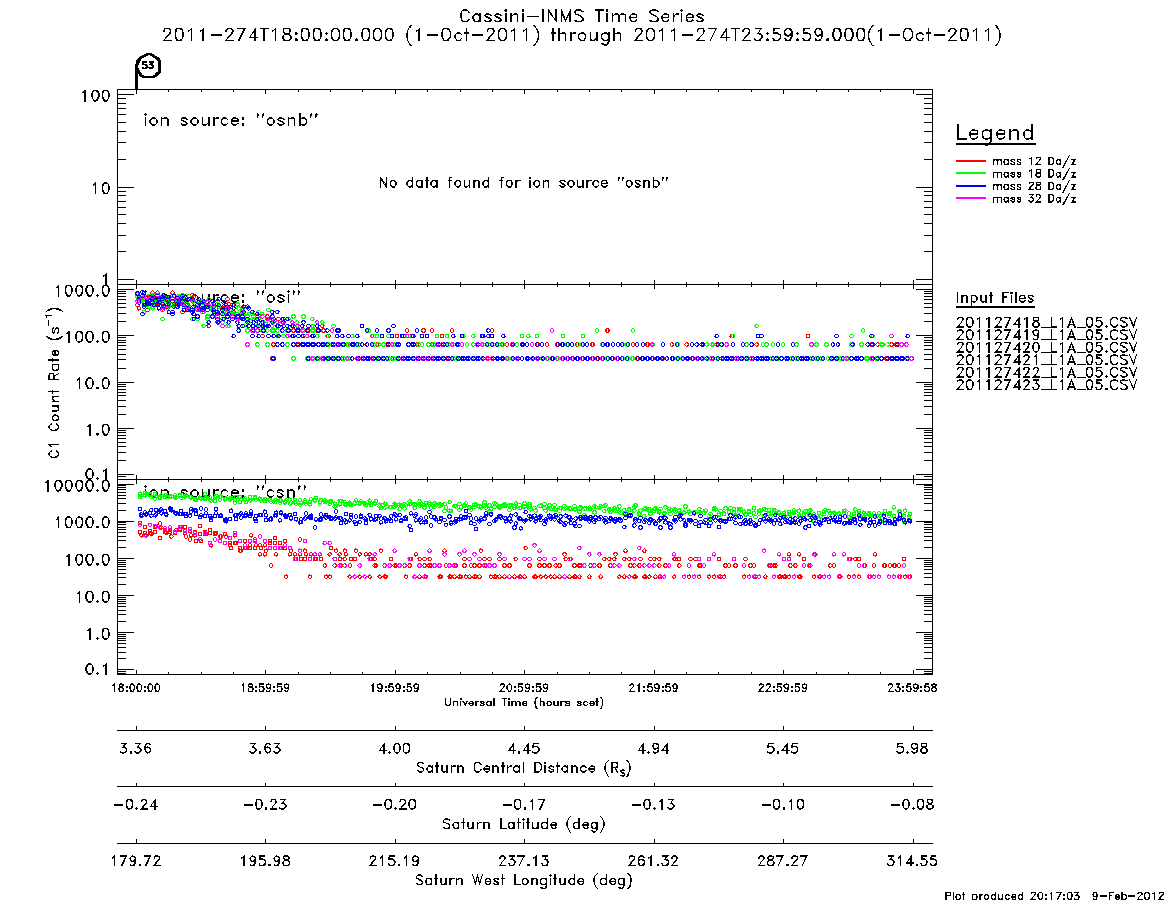Click the date range subtitle starting 2011-274T18:00:00.000
Image resolution: width=1165 pixels, height=900 pixels.
click(x=582, y=35)
